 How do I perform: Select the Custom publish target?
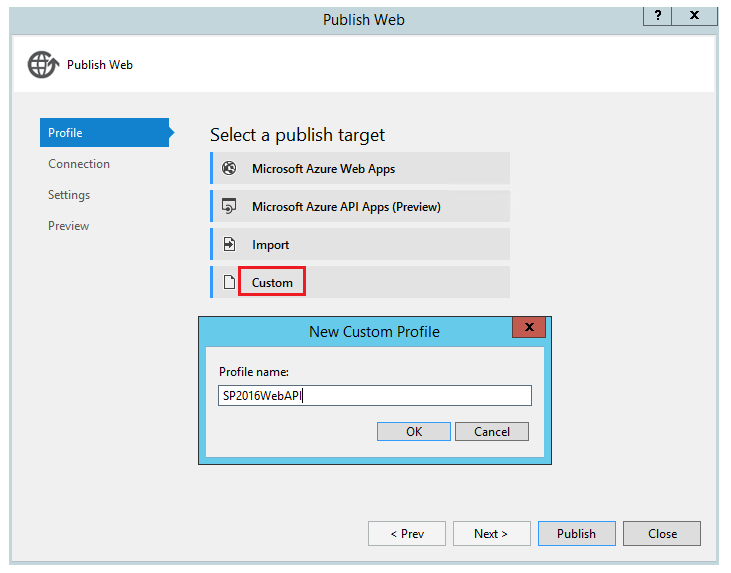pyautogui.click(x=360, y=282)
